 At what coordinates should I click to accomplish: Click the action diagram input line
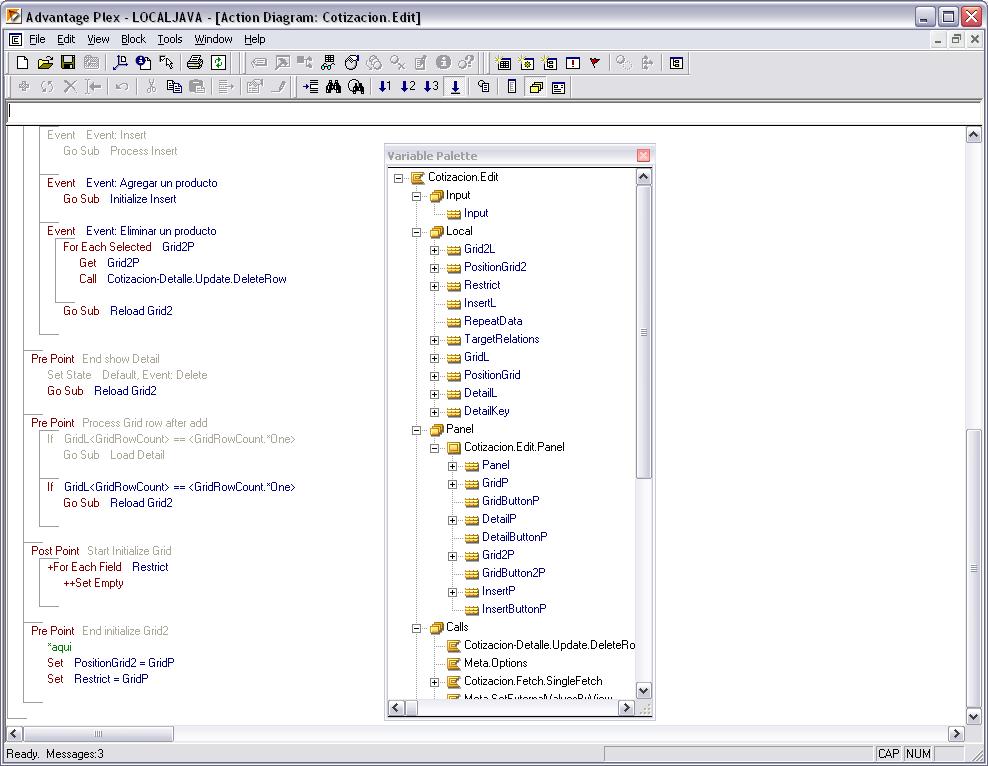tap(494, 111)
